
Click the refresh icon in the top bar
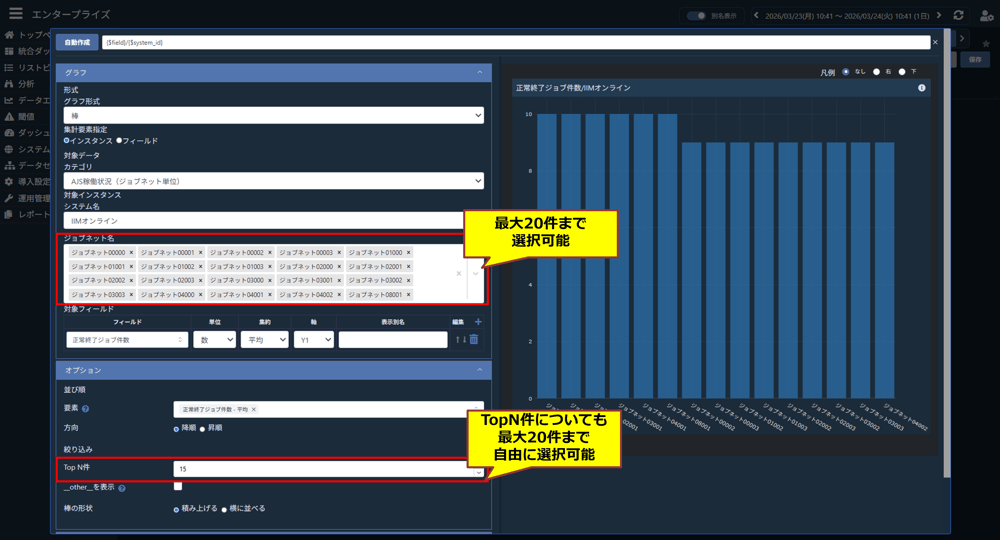(x=959, y=15)
